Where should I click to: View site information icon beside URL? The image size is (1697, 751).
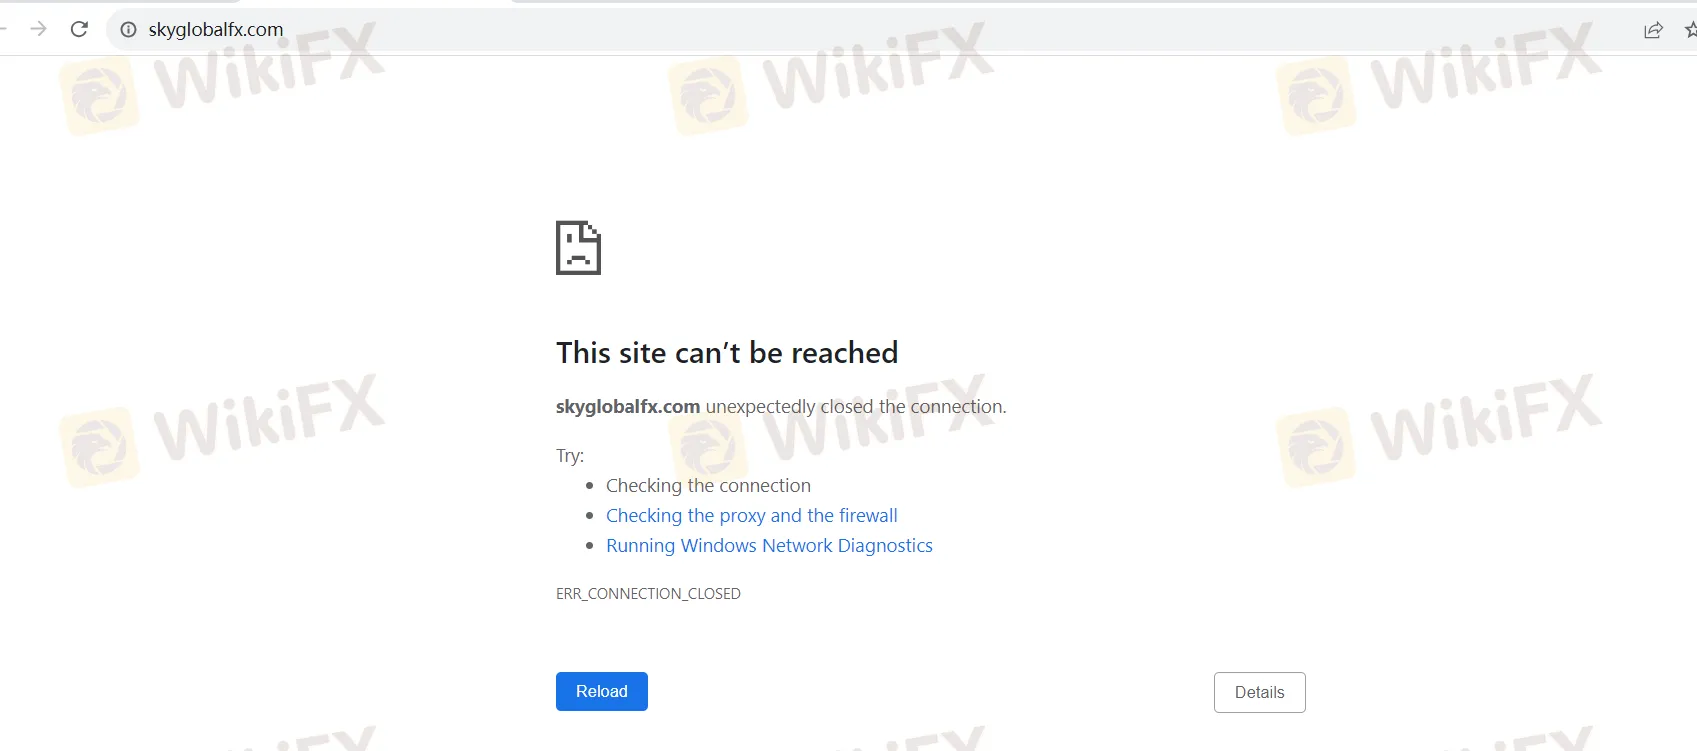tap(128, 30)
